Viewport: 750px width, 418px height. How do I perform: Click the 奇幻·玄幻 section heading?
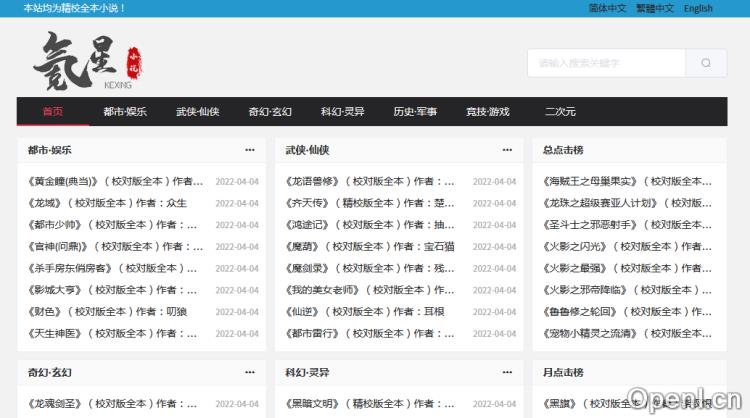tap(50, 372)
